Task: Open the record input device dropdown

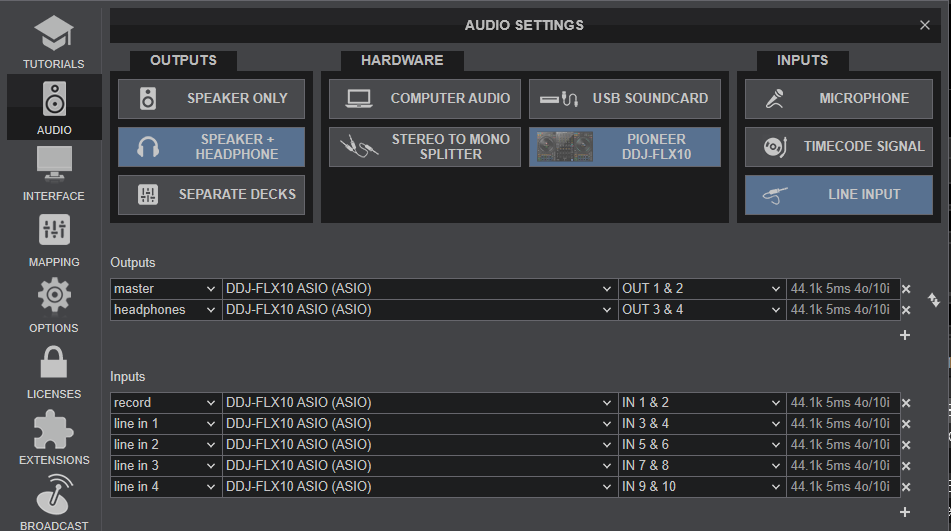Action: pyautogui.click(x=419, y=403)
